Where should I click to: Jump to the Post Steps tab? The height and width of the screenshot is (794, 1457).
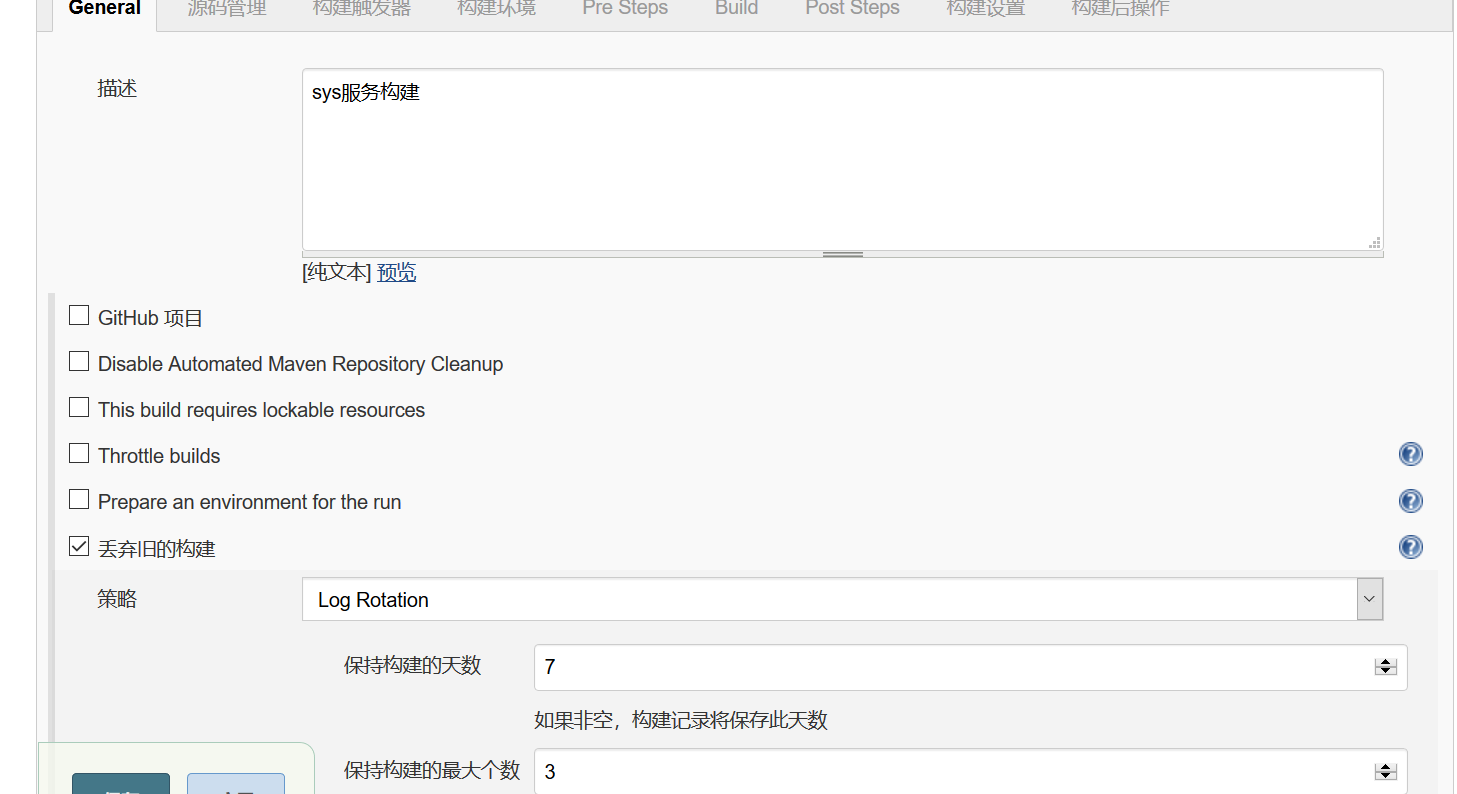[x=852, y=10]
